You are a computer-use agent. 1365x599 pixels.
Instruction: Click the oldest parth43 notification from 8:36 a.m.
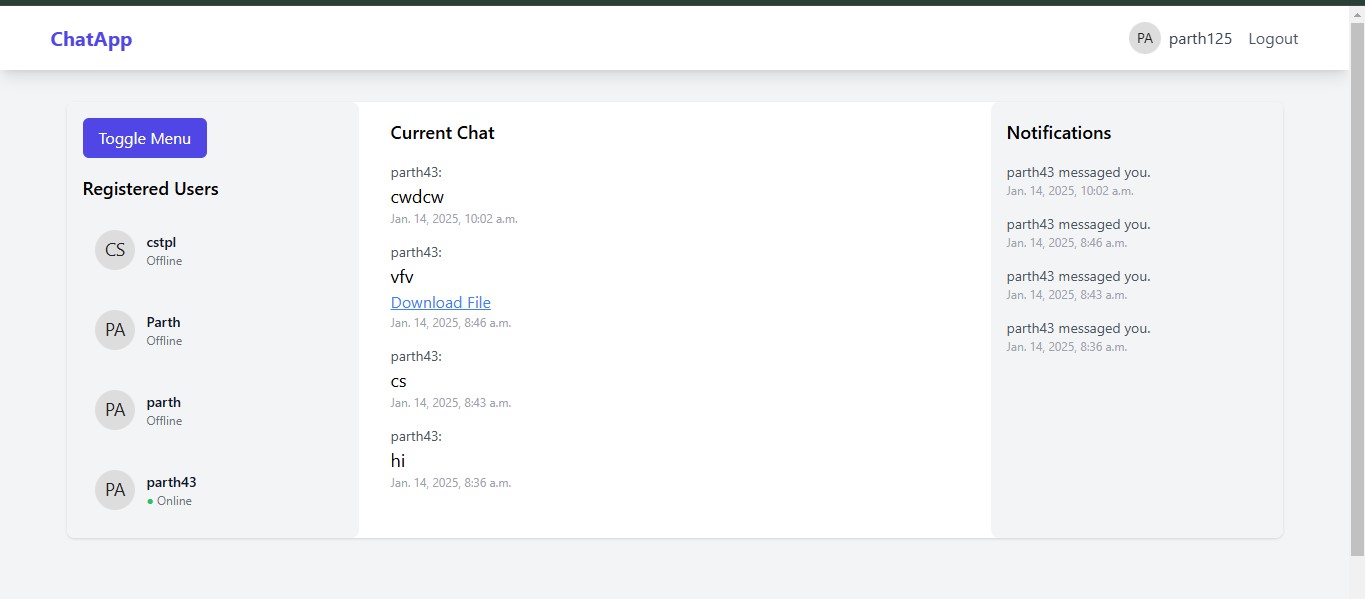1078,336
